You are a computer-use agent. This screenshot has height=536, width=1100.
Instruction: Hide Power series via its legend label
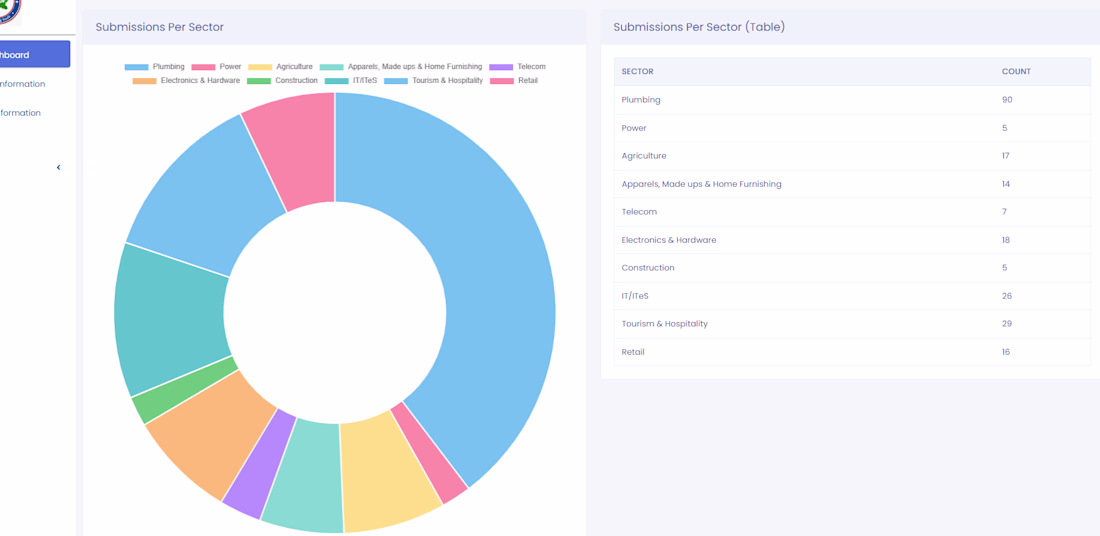230,67
